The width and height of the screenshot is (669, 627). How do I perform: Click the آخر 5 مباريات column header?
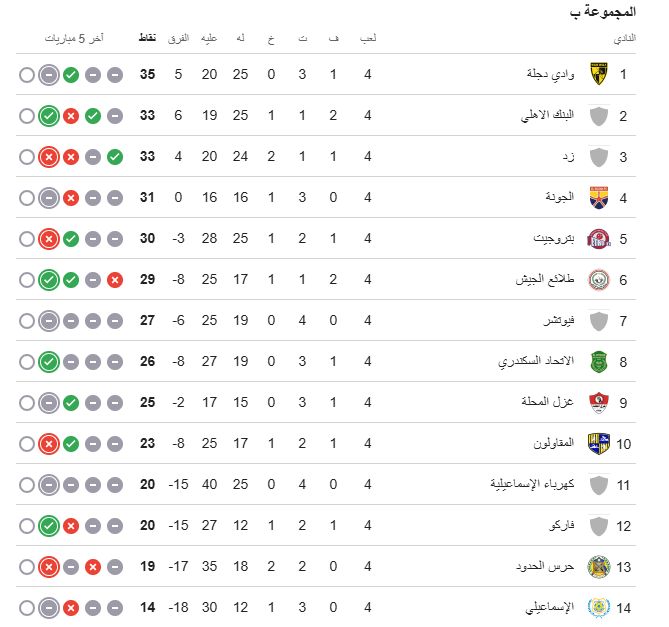[74, 38]
